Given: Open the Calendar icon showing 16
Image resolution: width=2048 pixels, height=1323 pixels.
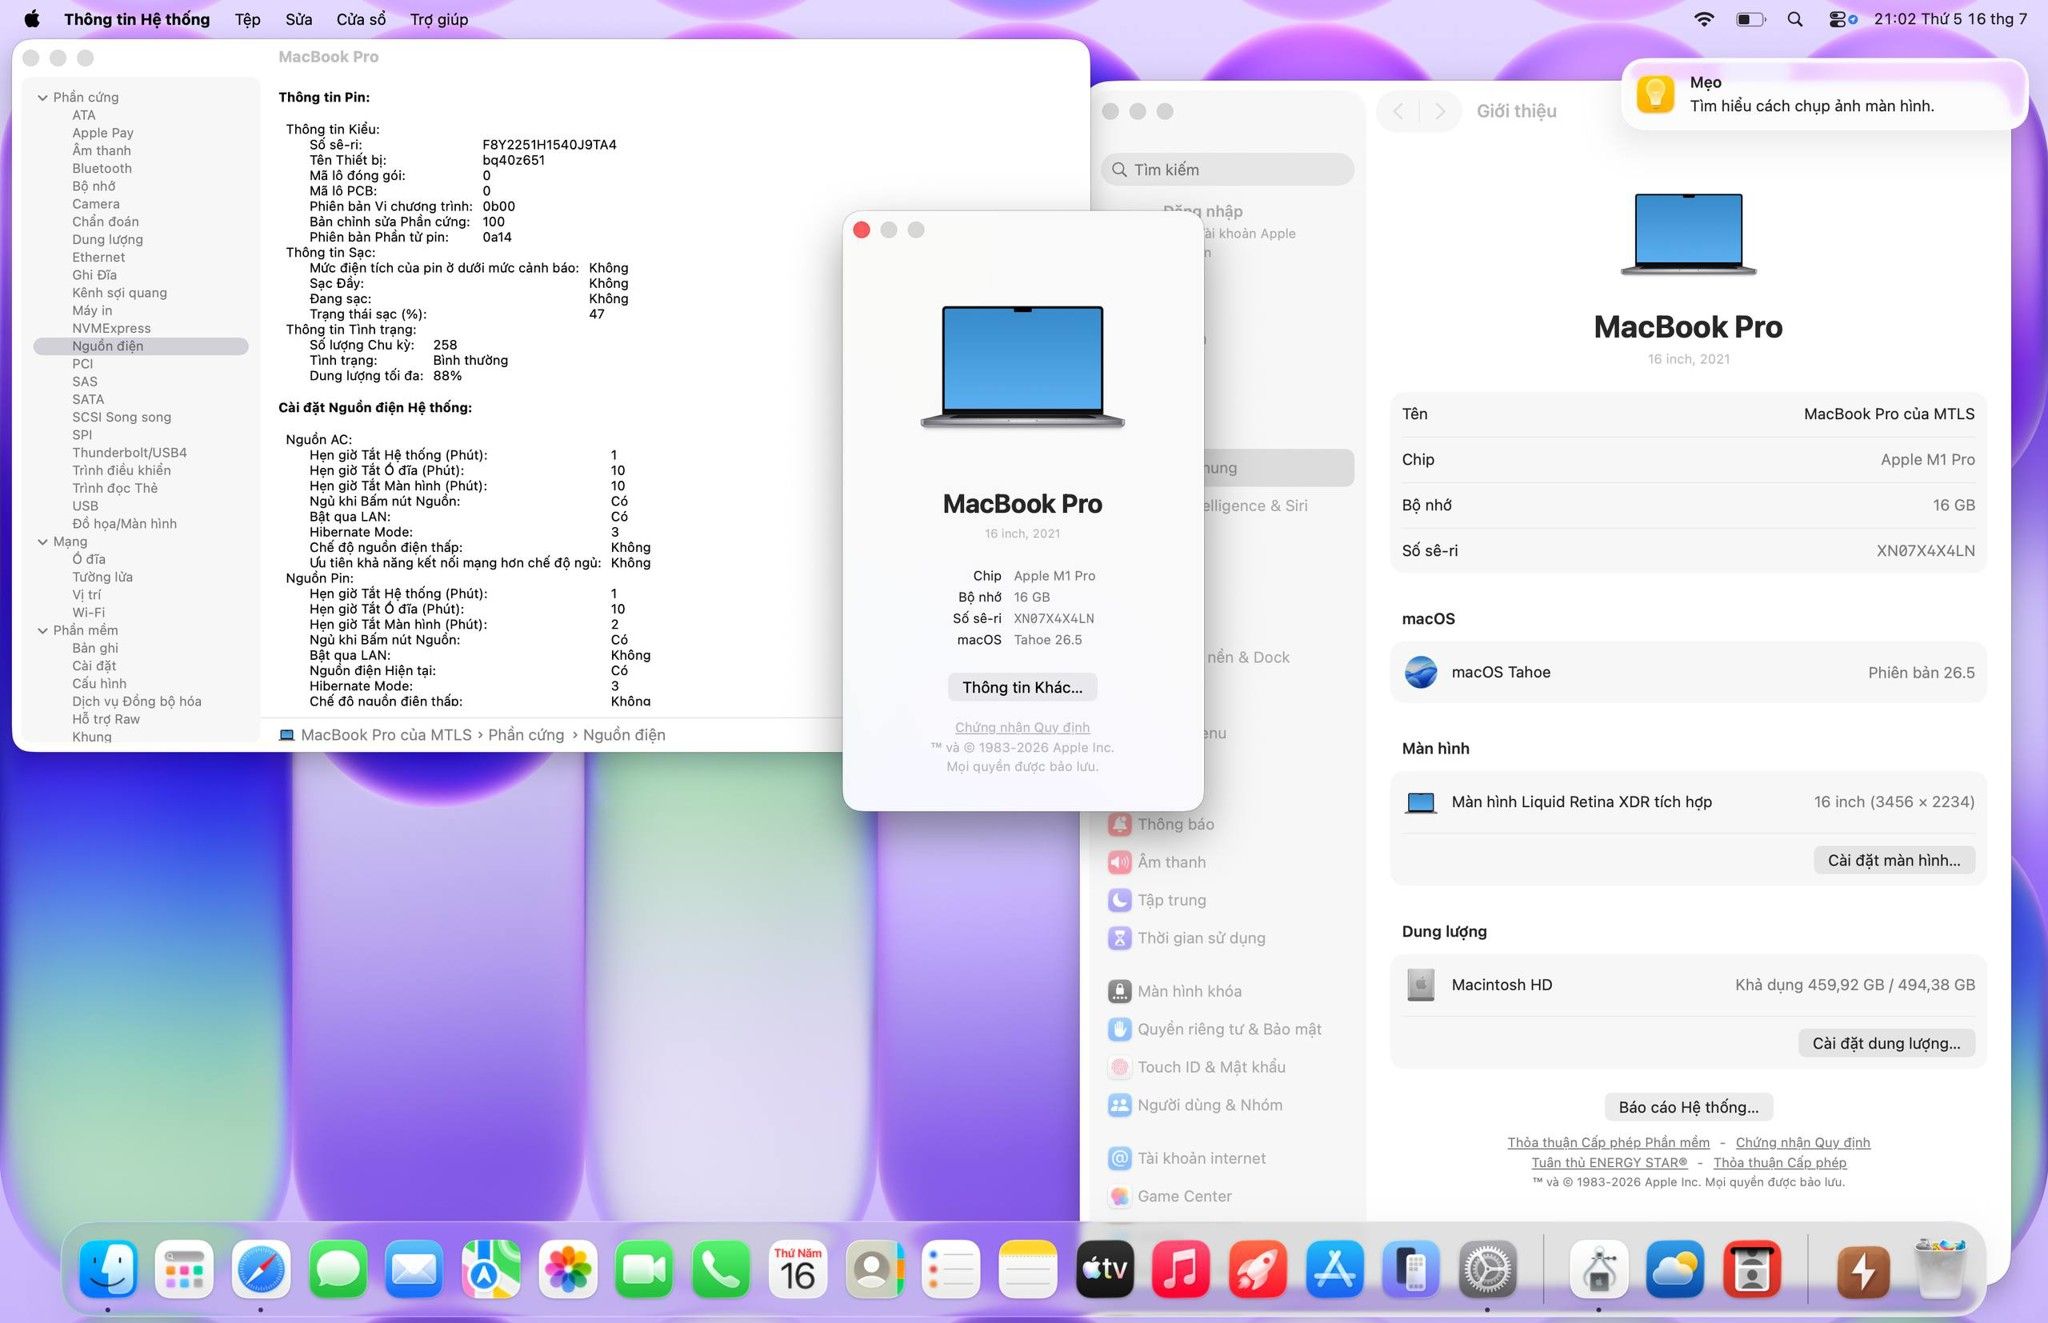Looking at the screenshot, I should 797,1270.
